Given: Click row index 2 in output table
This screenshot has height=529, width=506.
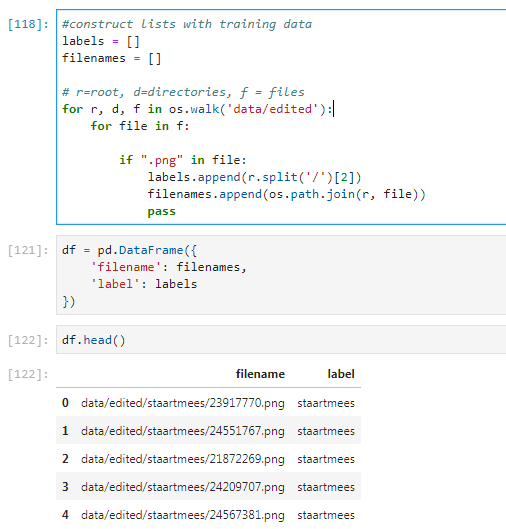Looking at the screenshot, I should tap(65, 459).
